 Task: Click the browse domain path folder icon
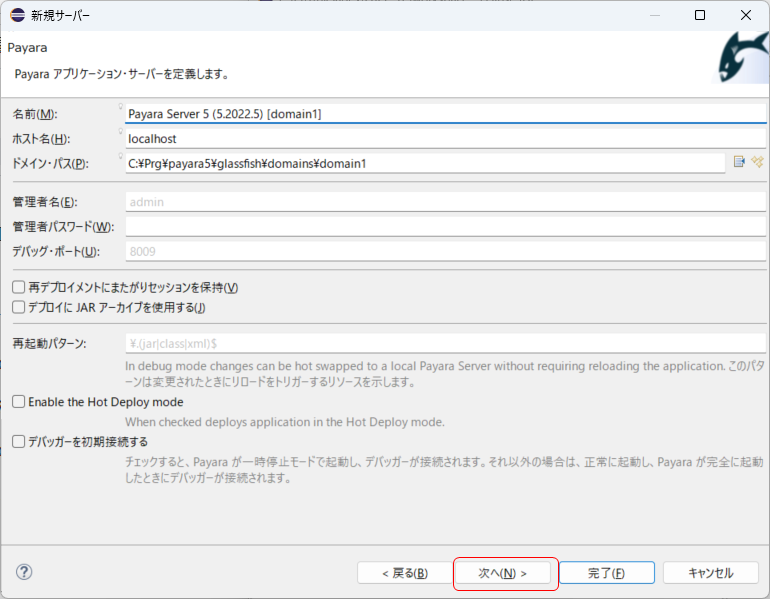pyautogui.click(x=739, y=162)
